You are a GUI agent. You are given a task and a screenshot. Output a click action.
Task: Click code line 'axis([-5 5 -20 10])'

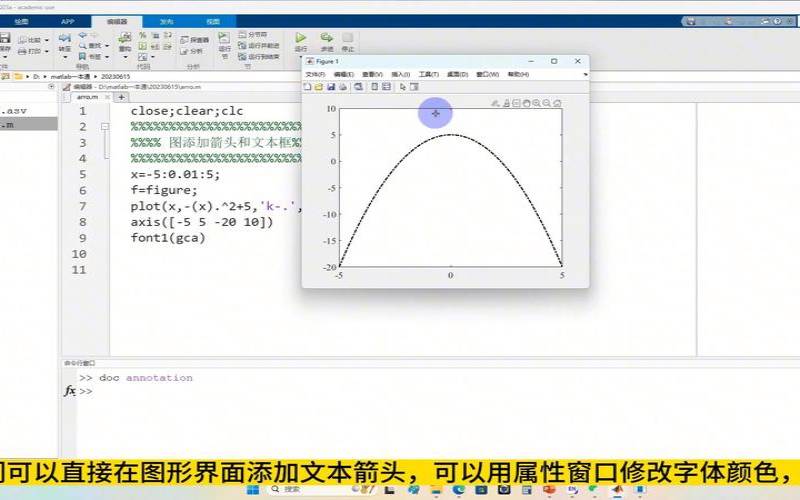tap(202, 222)
